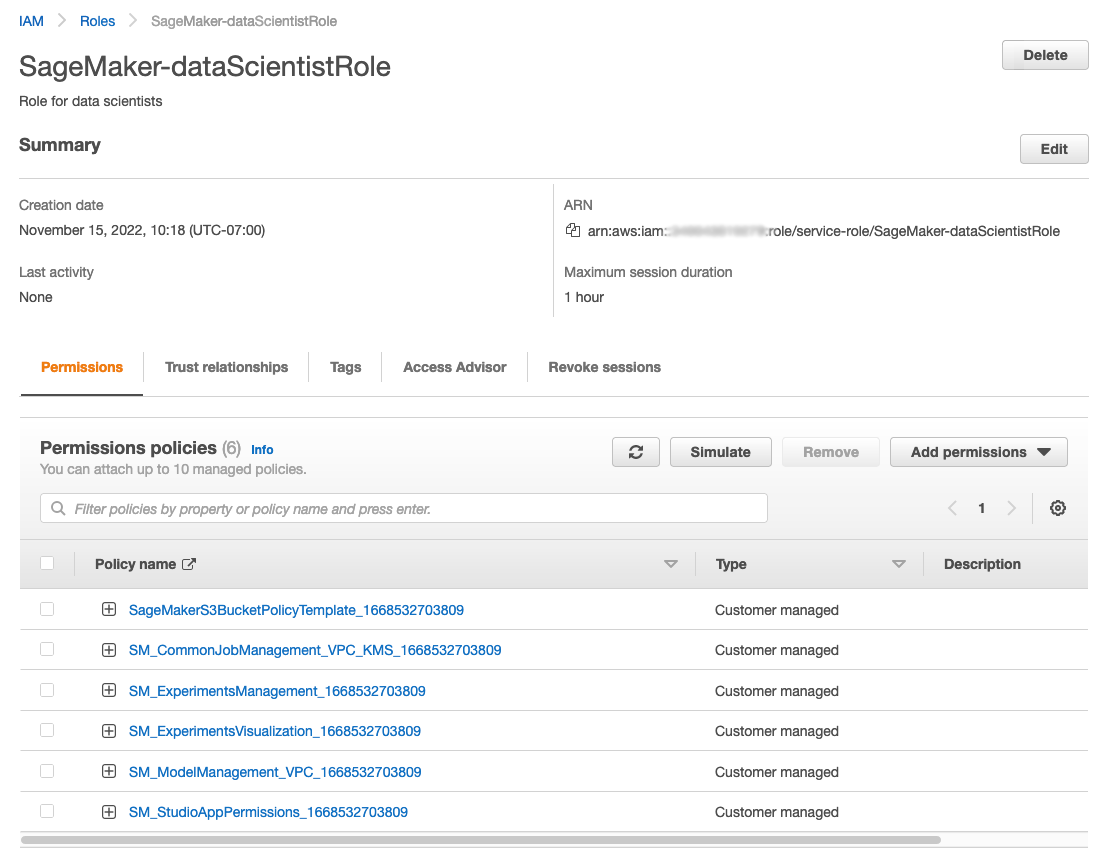Open the table settings gear icon
The height and width of the screenshot is (860, 1106).
1057,508
